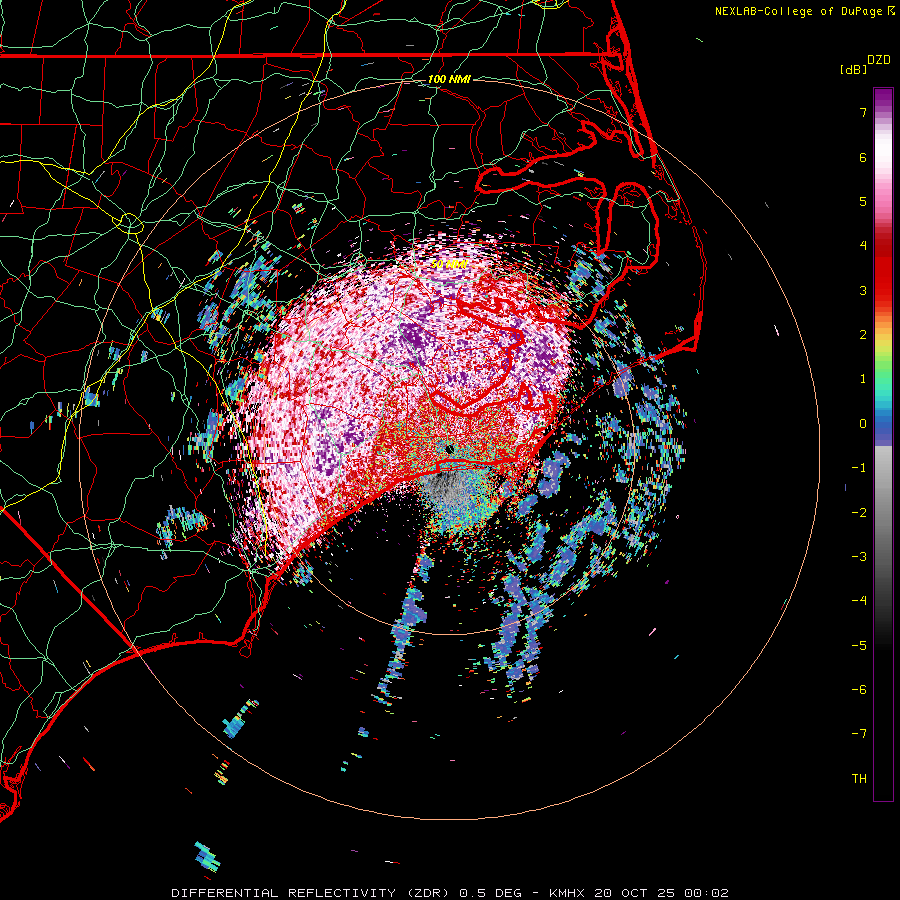Viewport: 900px width, 900px height.
Task: Click the 0 value on the color scale
Action: tap(863, 424)
